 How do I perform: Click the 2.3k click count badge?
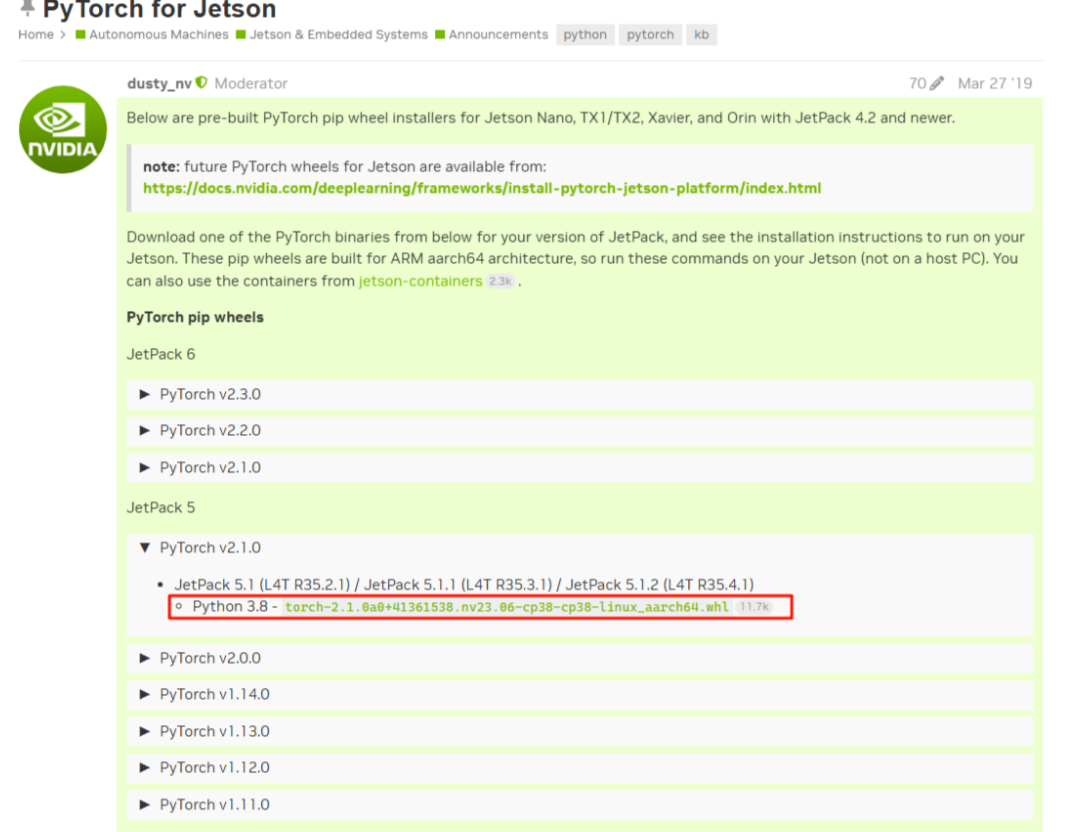click(500, 281)
